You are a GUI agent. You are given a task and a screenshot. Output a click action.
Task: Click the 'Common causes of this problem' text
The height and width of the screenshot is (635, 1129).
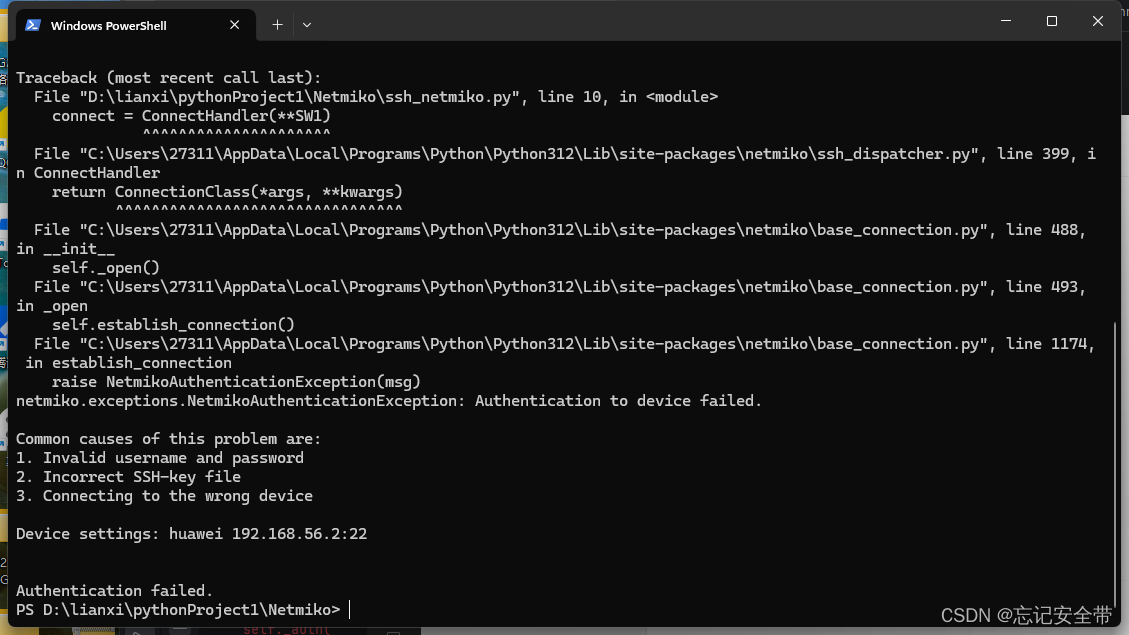point(168,438)
